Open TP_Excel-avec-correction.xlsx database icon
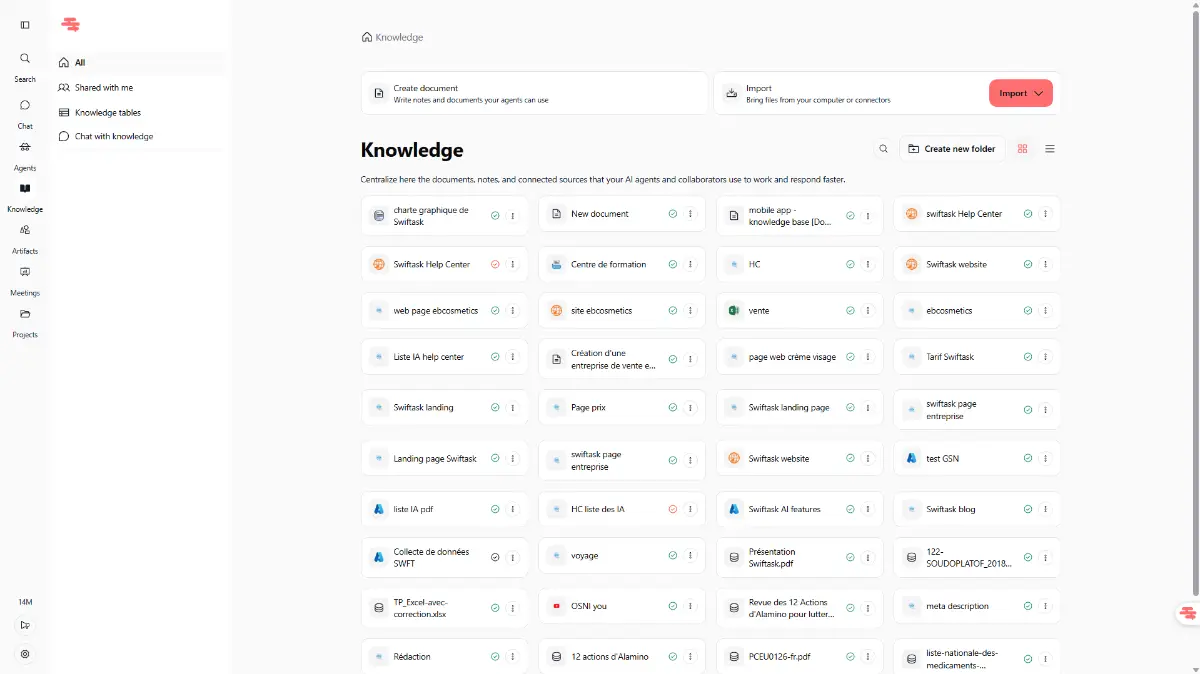The image size is (1200, 674). coord(379,607)
